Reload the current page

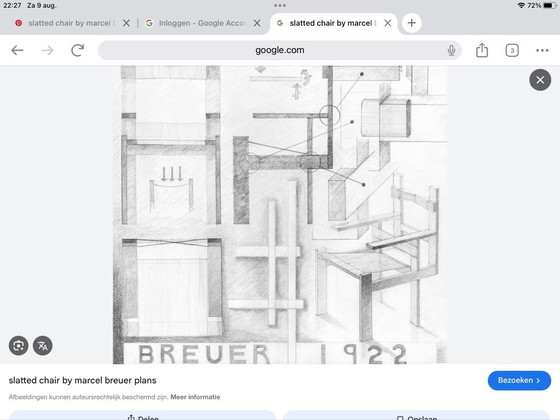click(78, 50)
